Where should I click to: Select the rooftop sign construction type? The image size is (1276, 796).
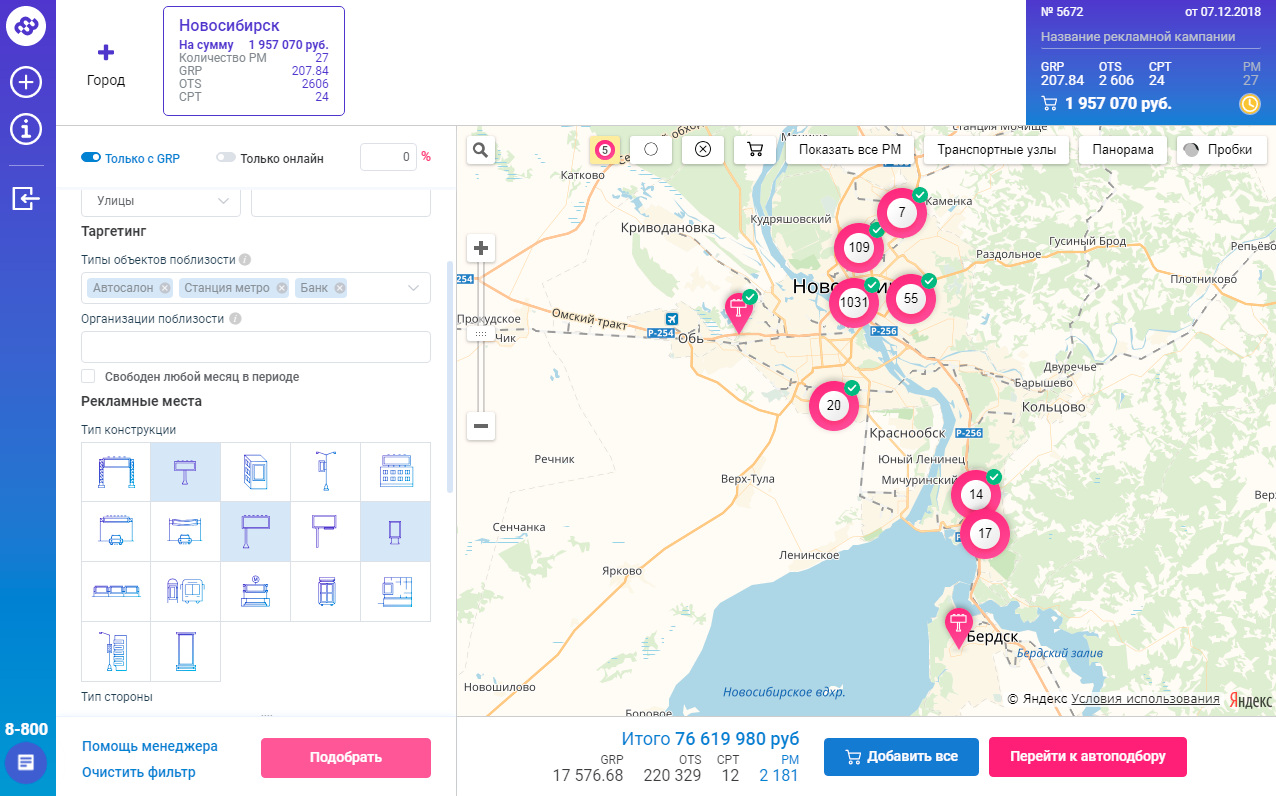(396, 472)
